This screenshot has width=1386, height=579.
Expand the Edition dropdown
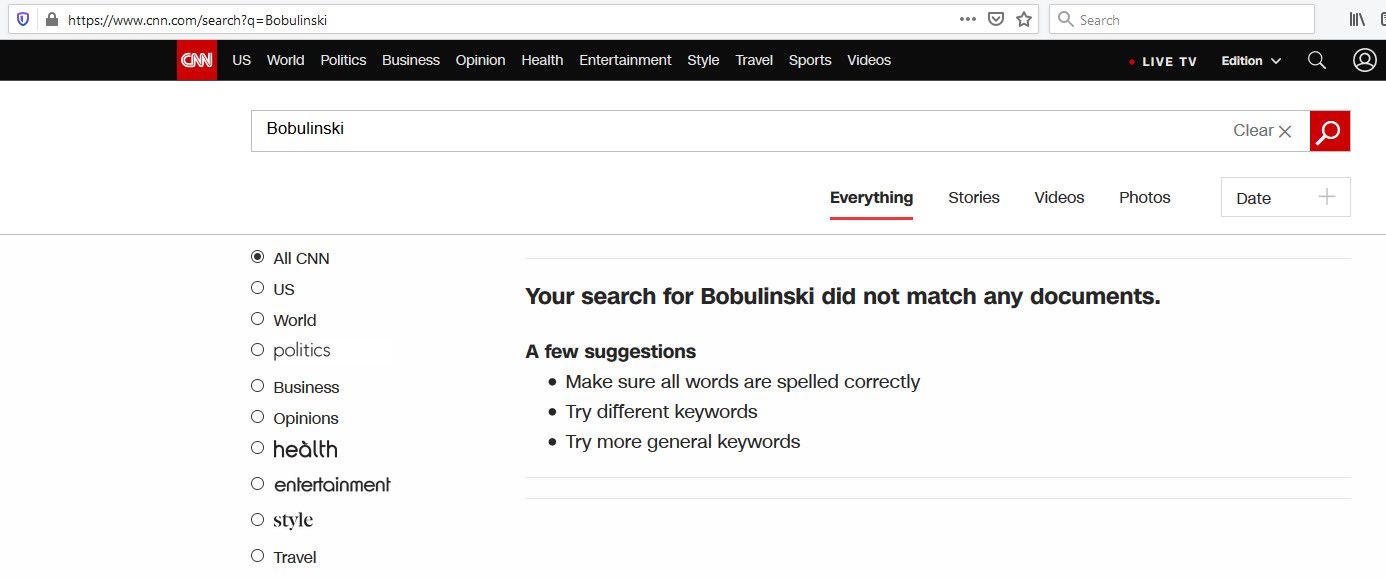pyautogui.click(x=1251, y=61)
